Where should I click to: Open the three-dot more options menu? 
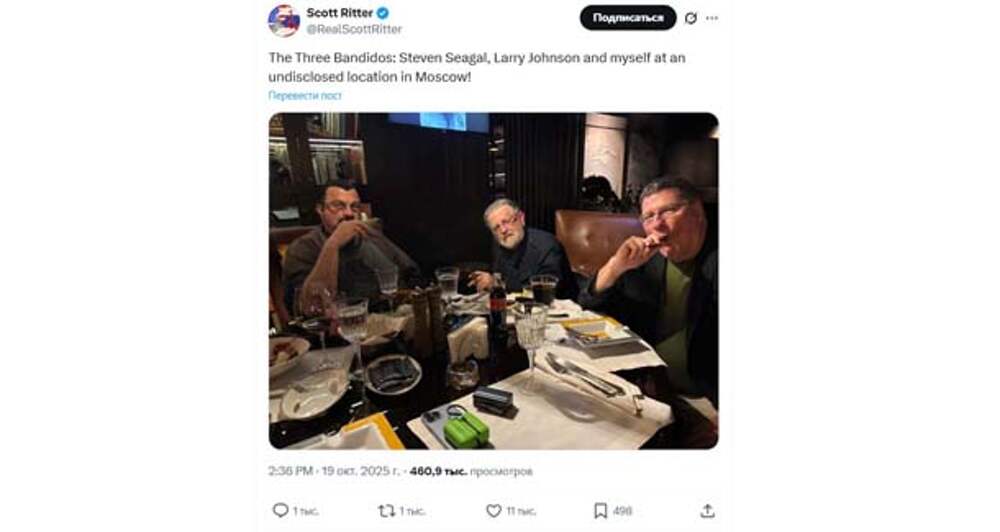(711, 18)
